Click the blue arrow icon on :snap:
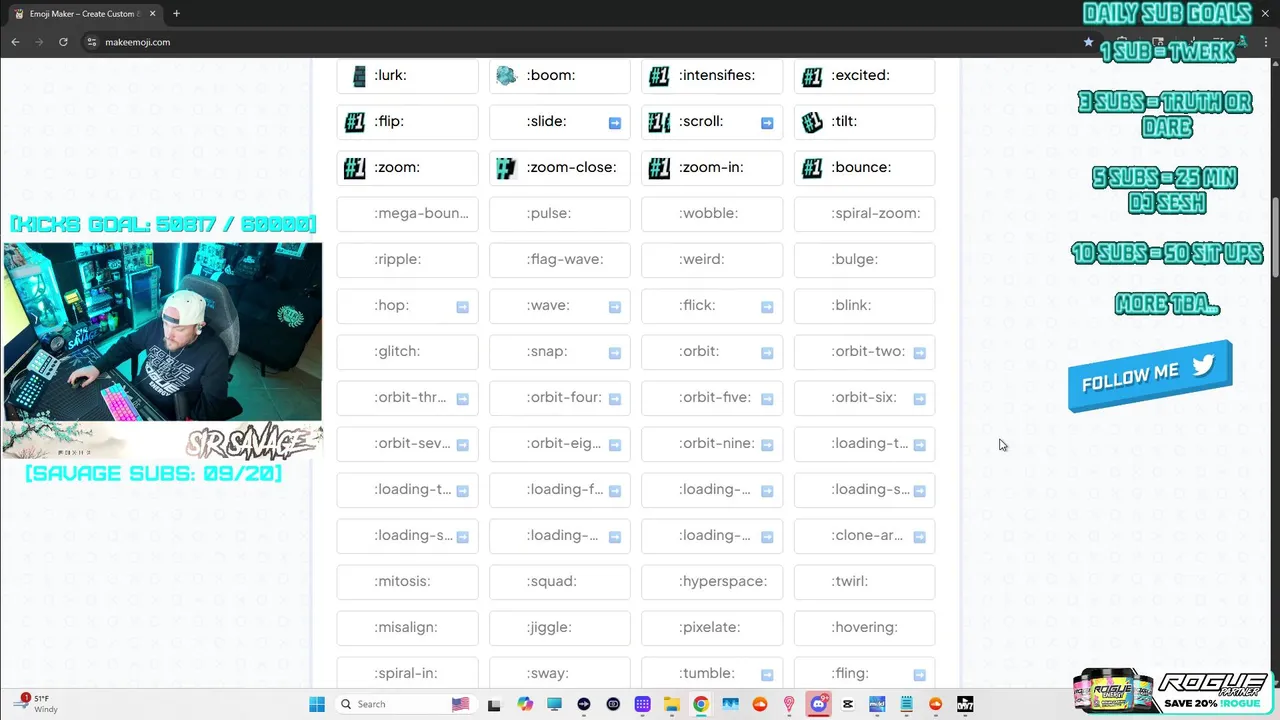Screen dimensions: 1280x720 pyautogui.click(x=615, y=353)
